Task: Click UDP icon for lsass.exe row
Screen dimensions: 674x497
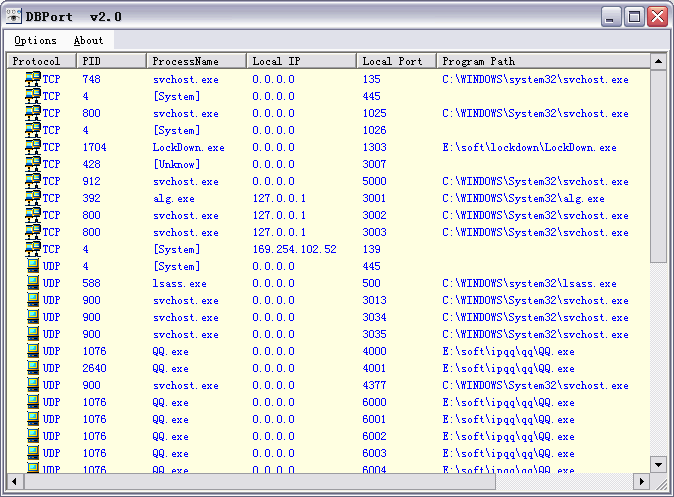Action: coord(33,283)
